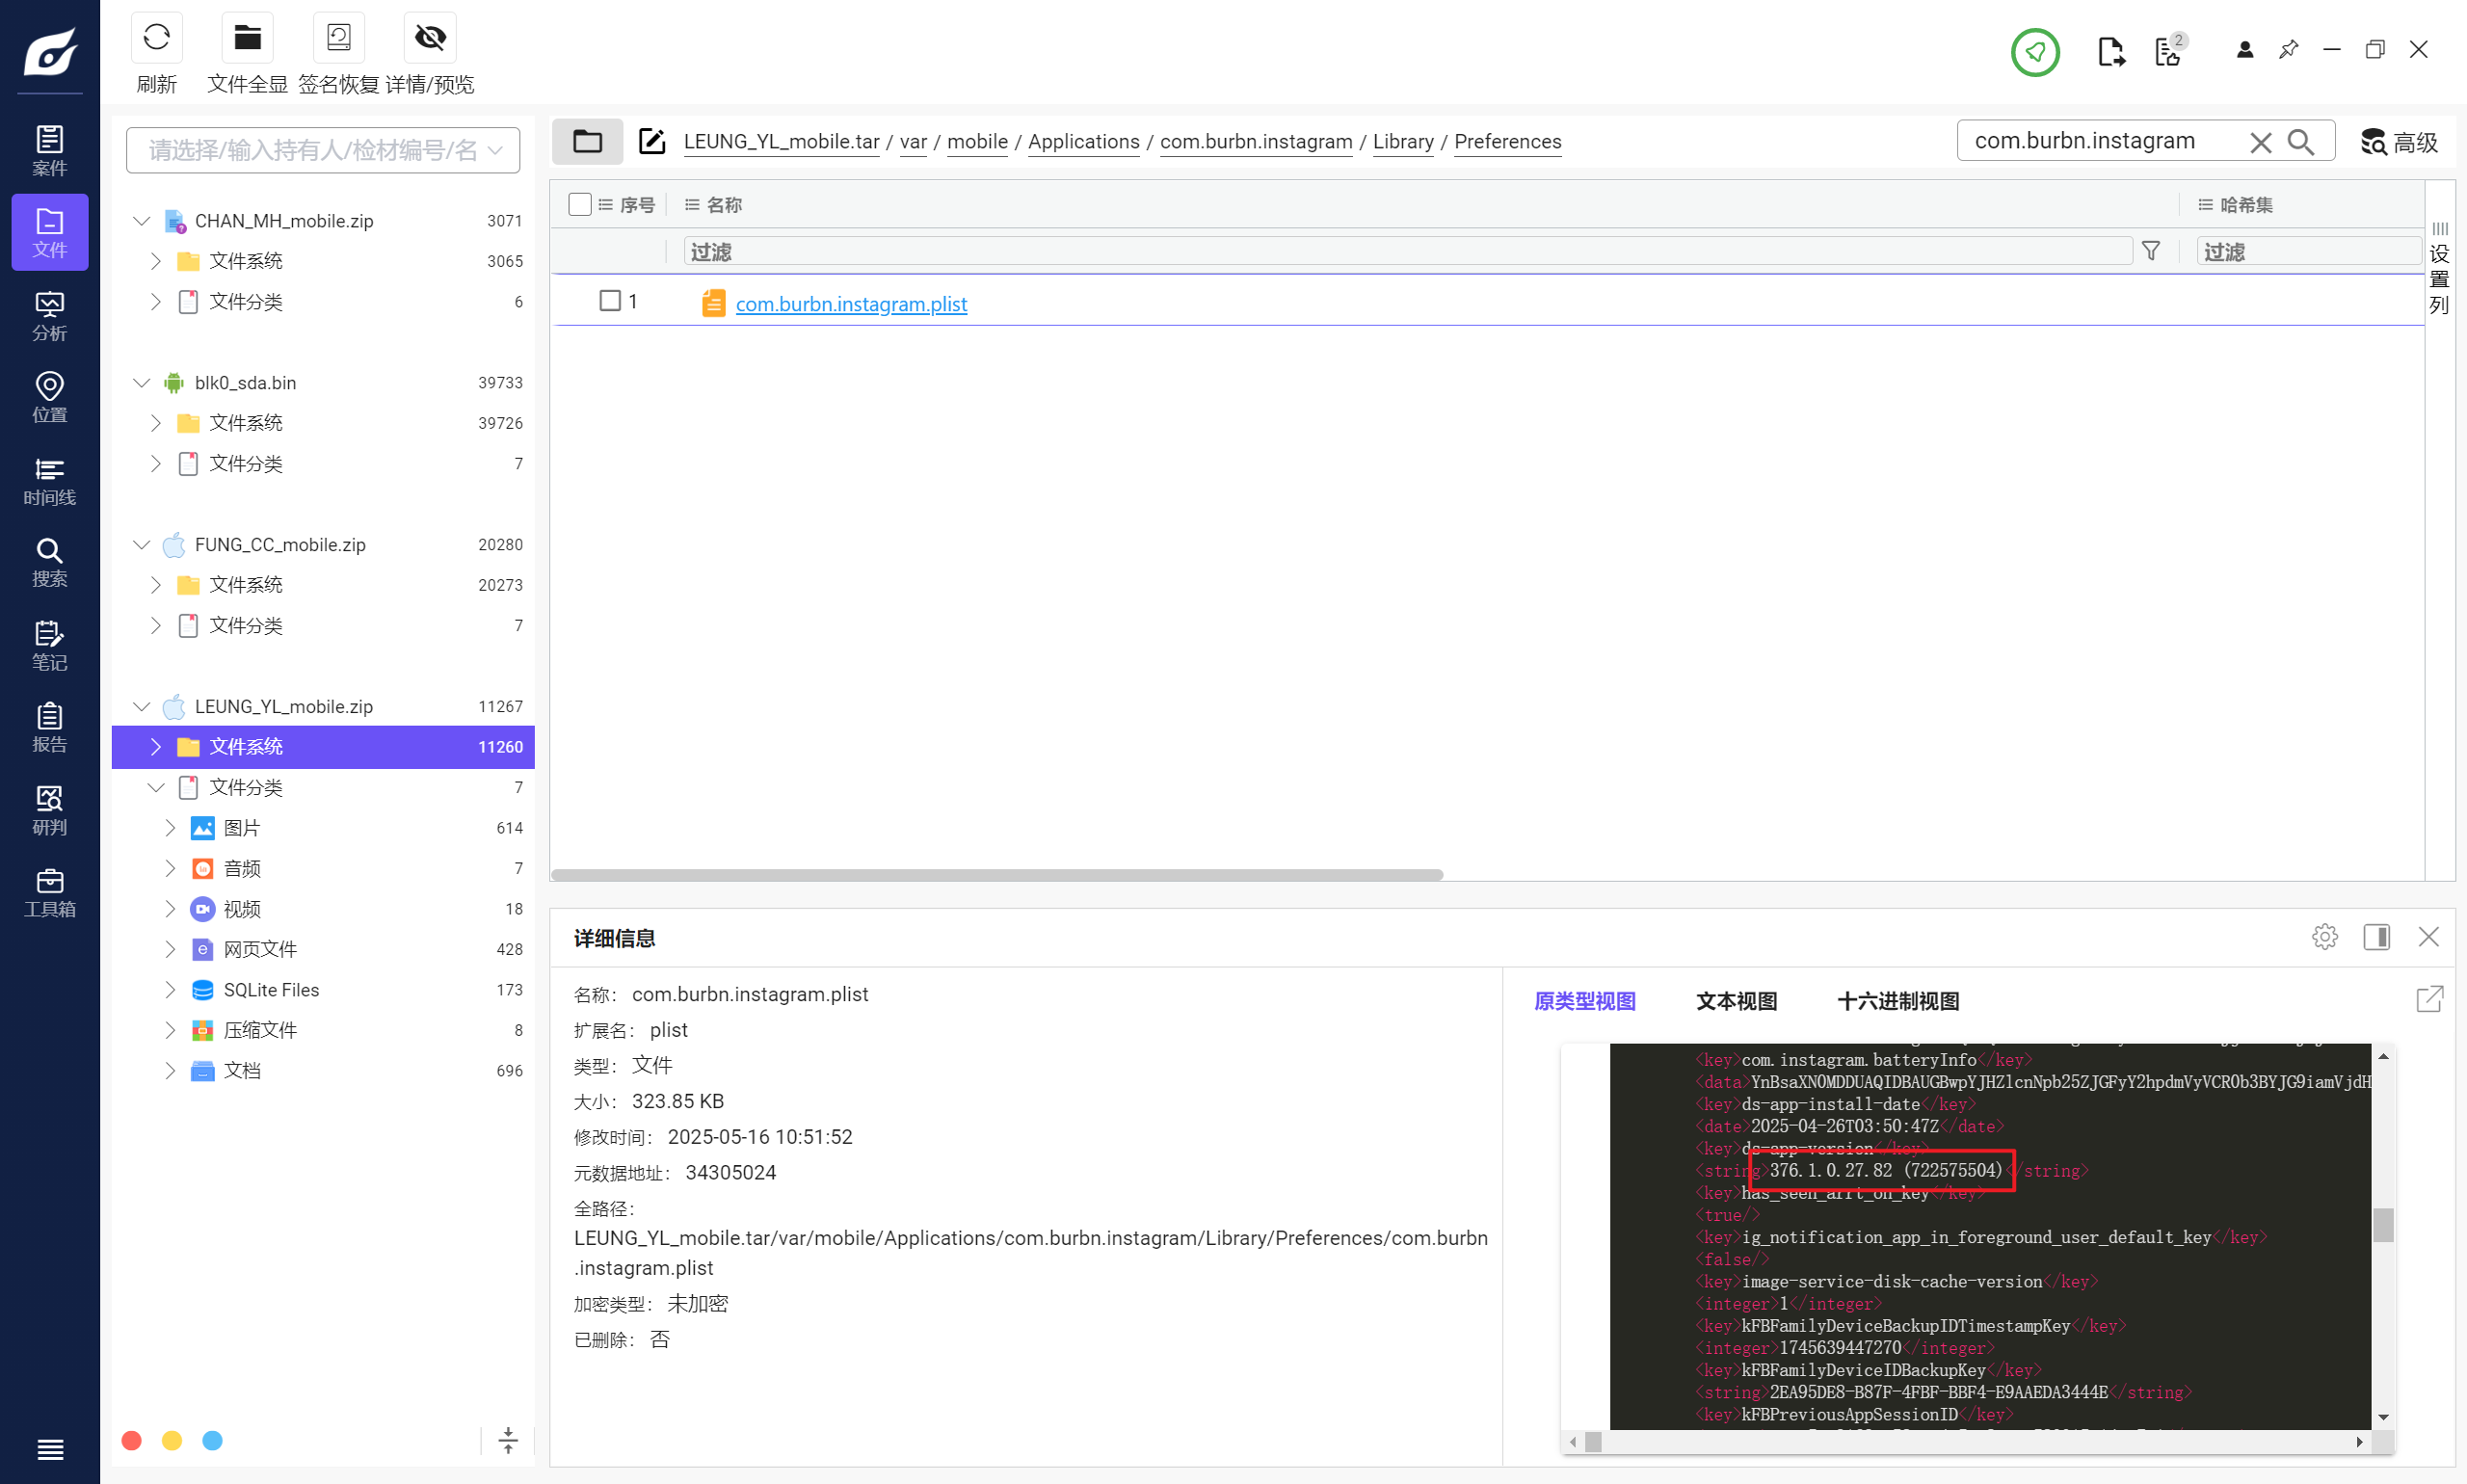
Task: Toggle the 详情/预览 eye icon
Action: 430,38
